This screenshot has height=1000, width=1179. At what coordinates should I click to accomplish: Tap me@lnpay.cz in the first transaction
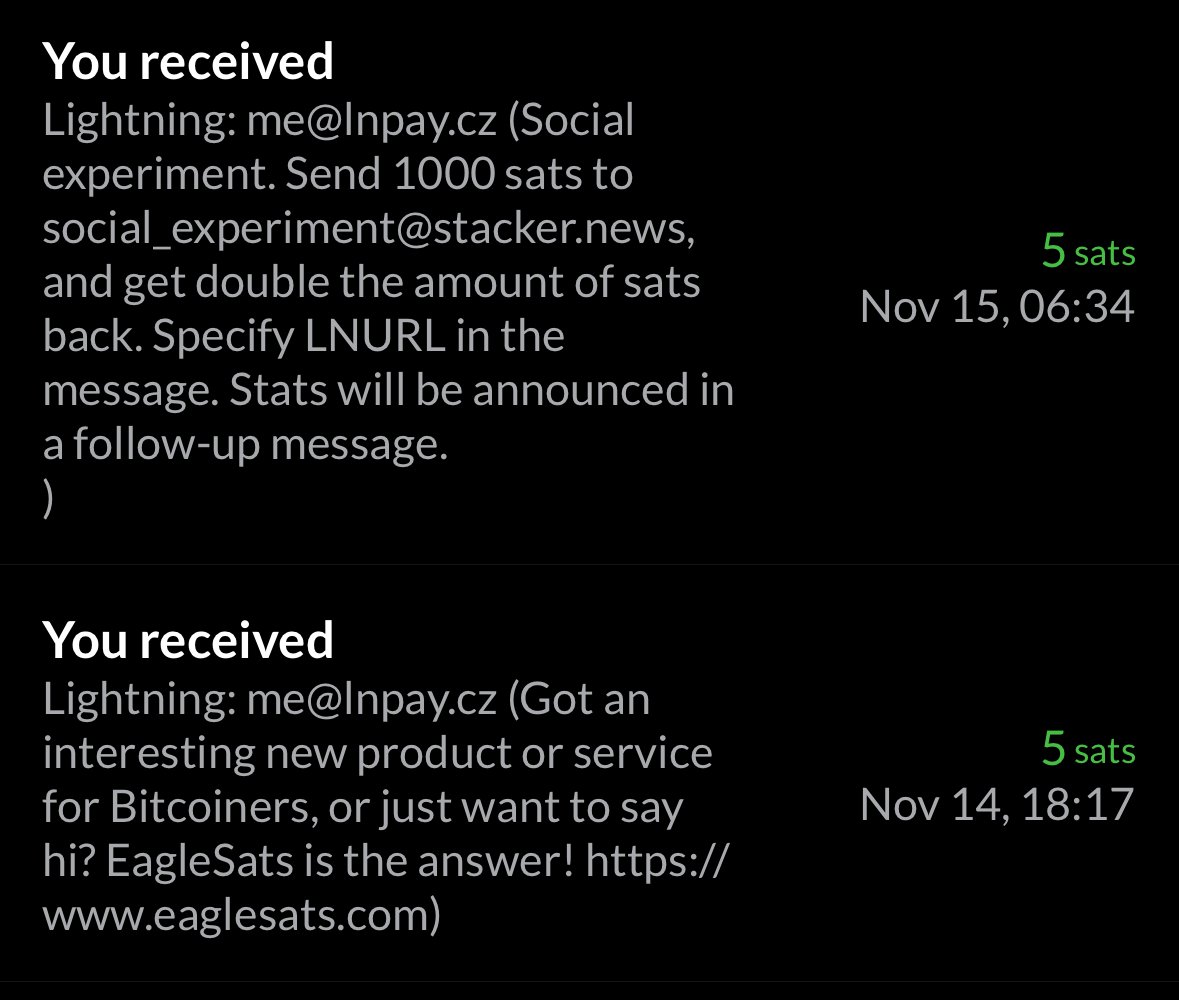(371, 120)
